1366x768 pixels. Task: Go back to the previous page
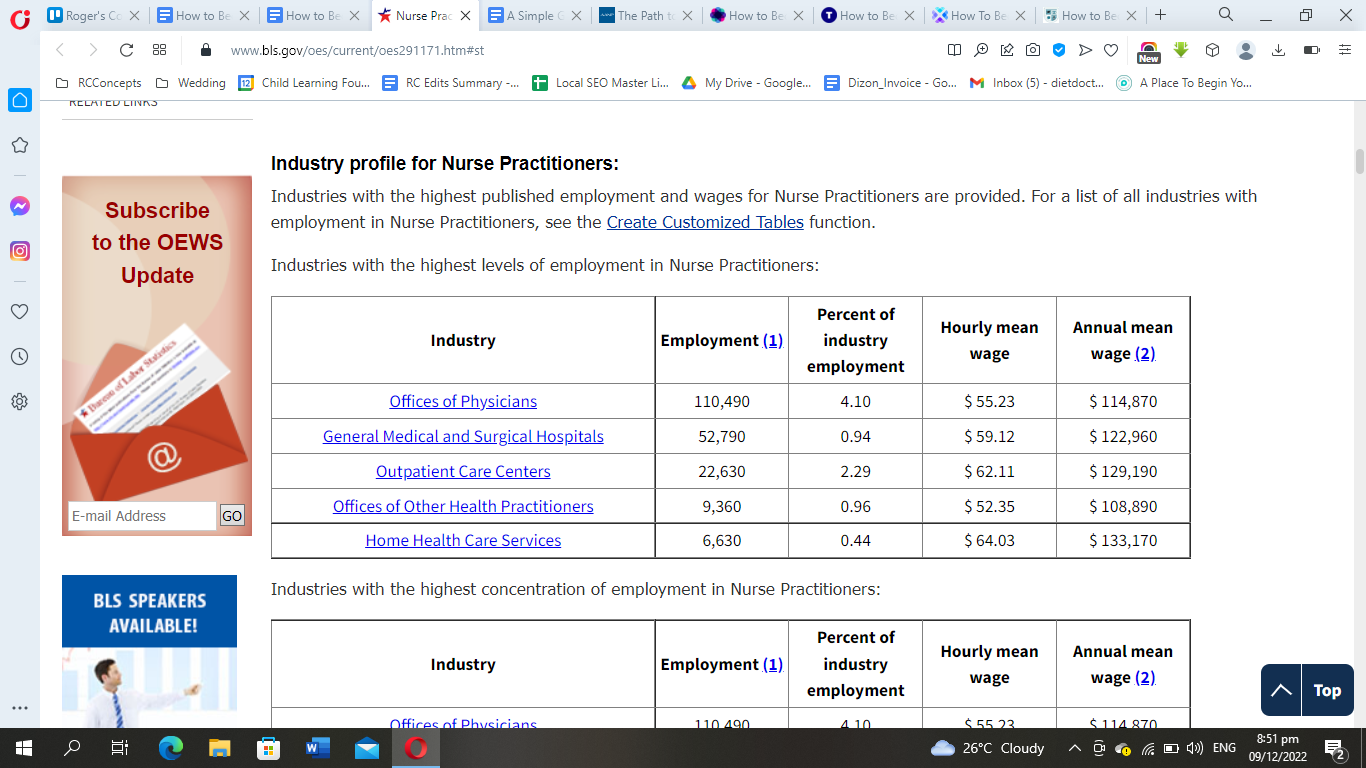(x=60, y=50)
